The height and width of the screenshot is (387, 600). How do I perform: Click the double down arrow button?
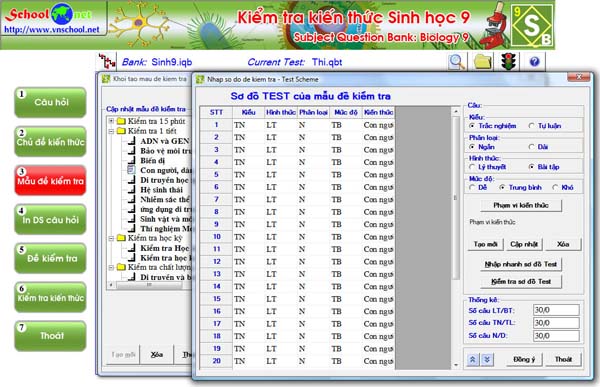click(487, 359)
